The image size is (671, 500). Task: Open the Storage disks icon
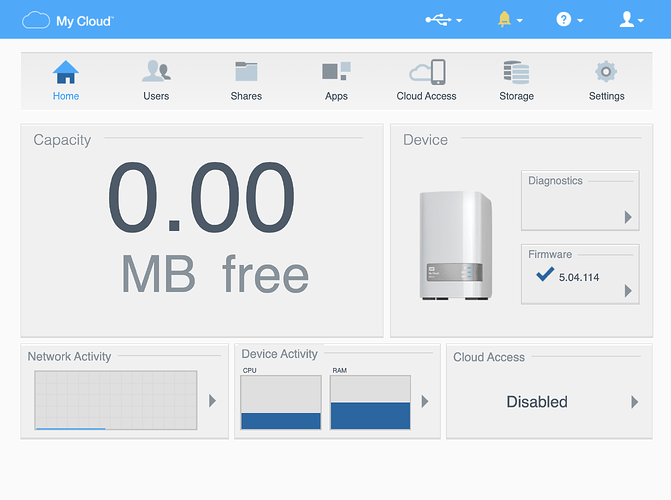(x=517, y=72)
